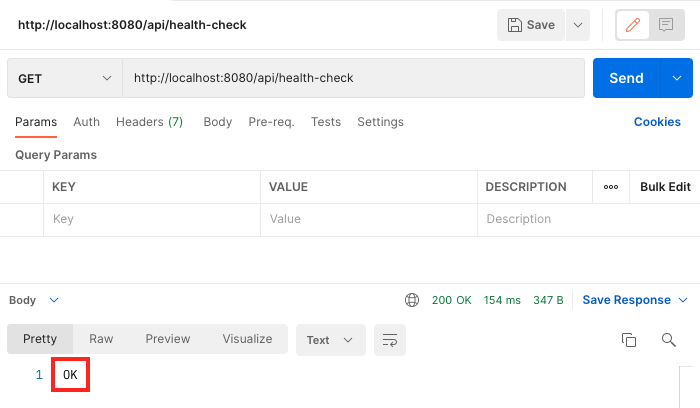This screenshot has height=408, width=700.
Task: Expand the response Body dropdown
Action: pyautogui.click(x=34, y=300)
